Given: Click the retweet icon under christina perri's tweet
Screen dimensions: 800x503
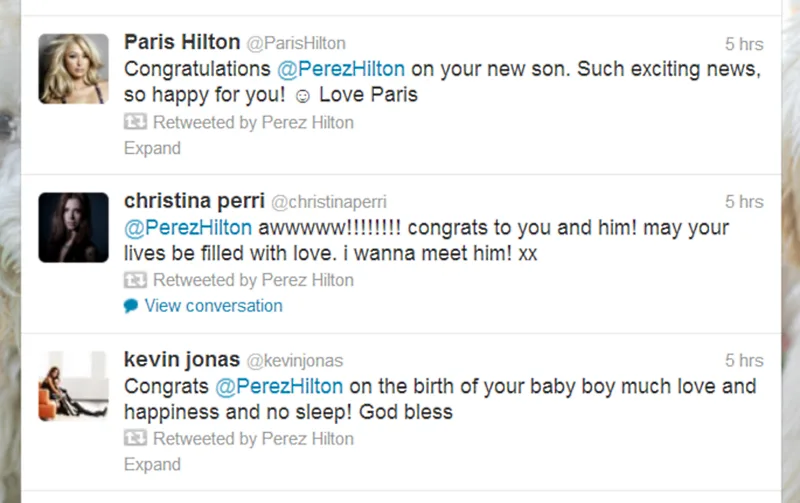Looking at the screenshot, I should coord(135,280).
